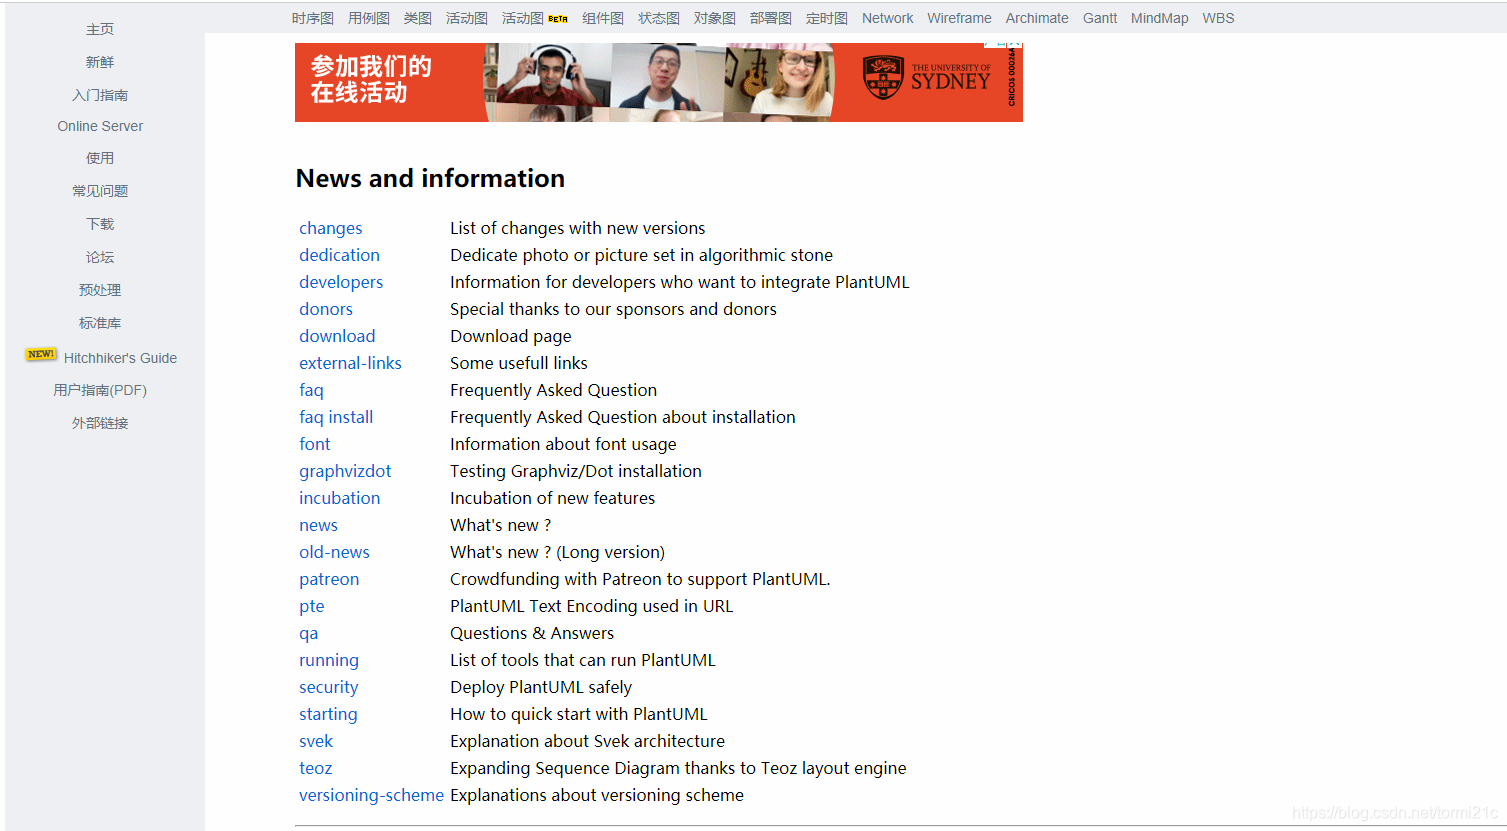Viewport: 1507px width, 831px height.
Task: Open 外部链接 in the sidebar
Action: pos(100,423)
